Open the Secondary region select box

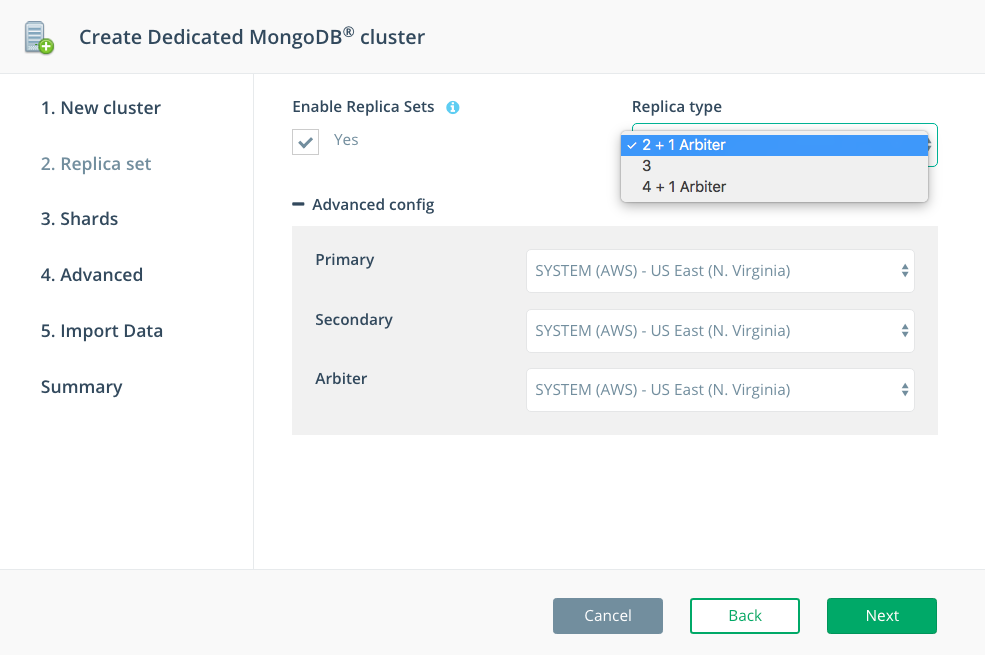pos(720,330)
